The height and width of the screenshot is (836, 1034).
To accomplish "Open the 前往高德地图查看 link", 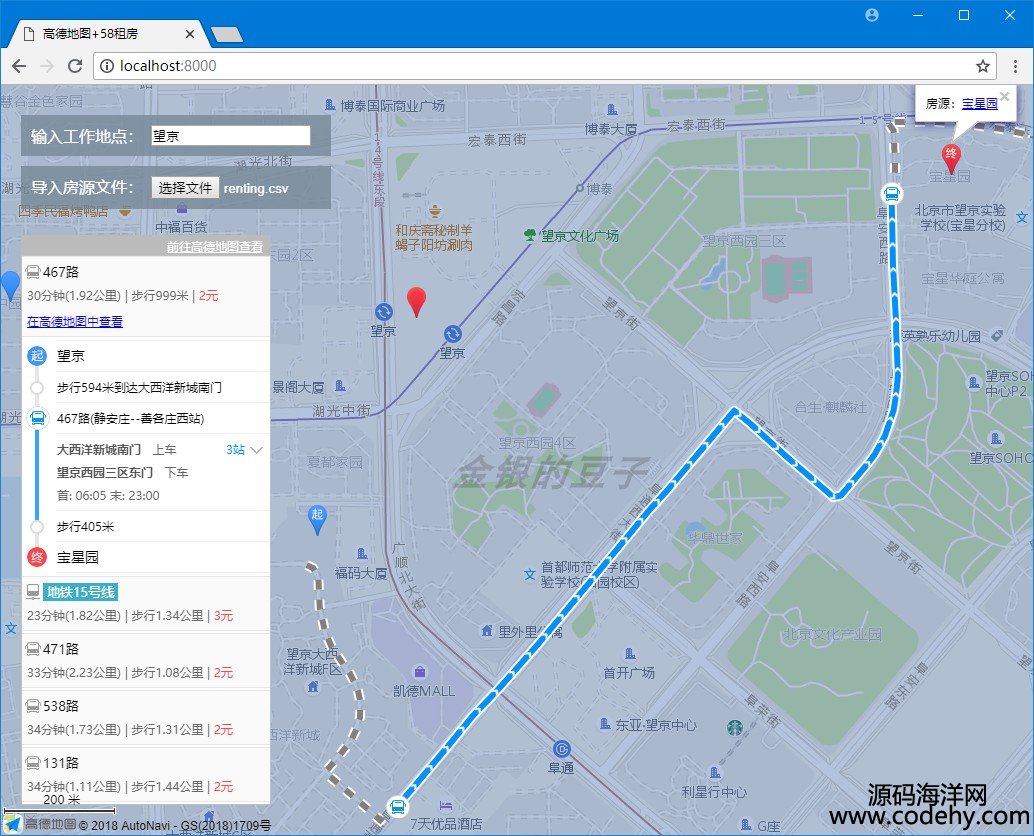I will pyautogui.click(x=214, y=247).
